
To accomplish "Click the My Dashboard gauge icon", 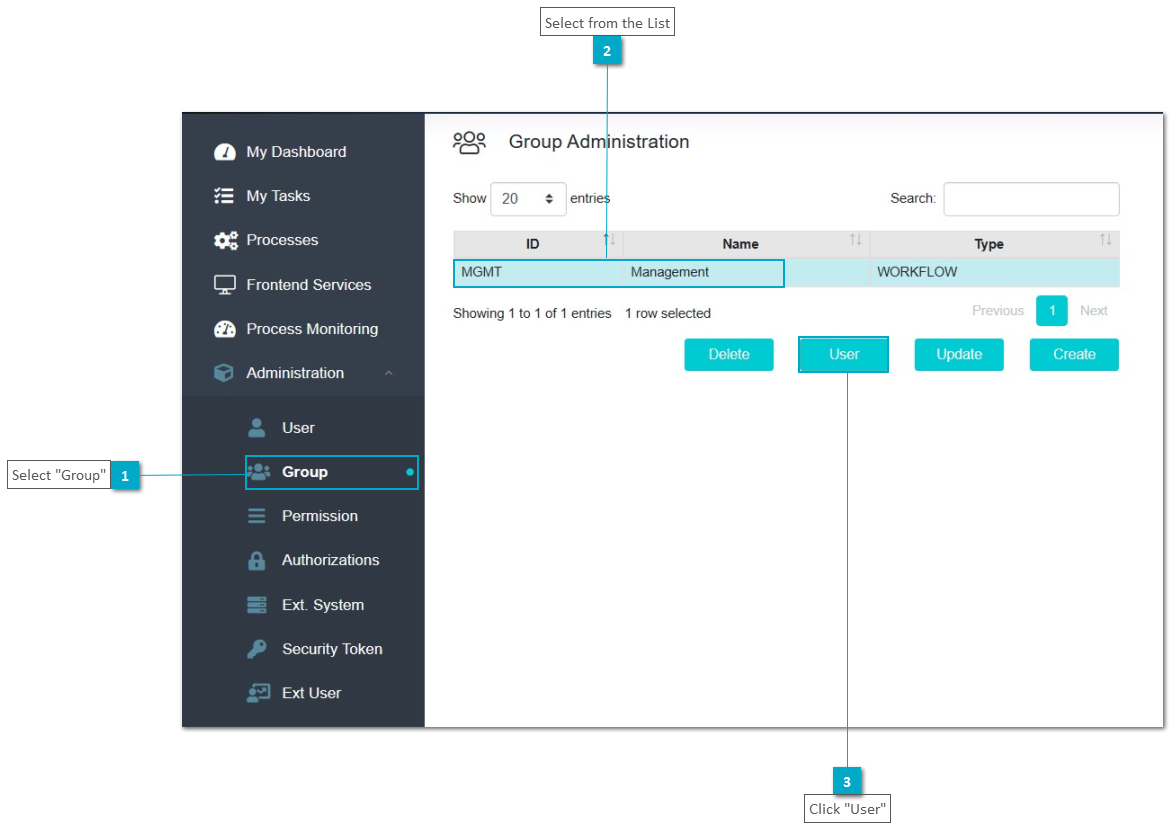I will (224, 152).
